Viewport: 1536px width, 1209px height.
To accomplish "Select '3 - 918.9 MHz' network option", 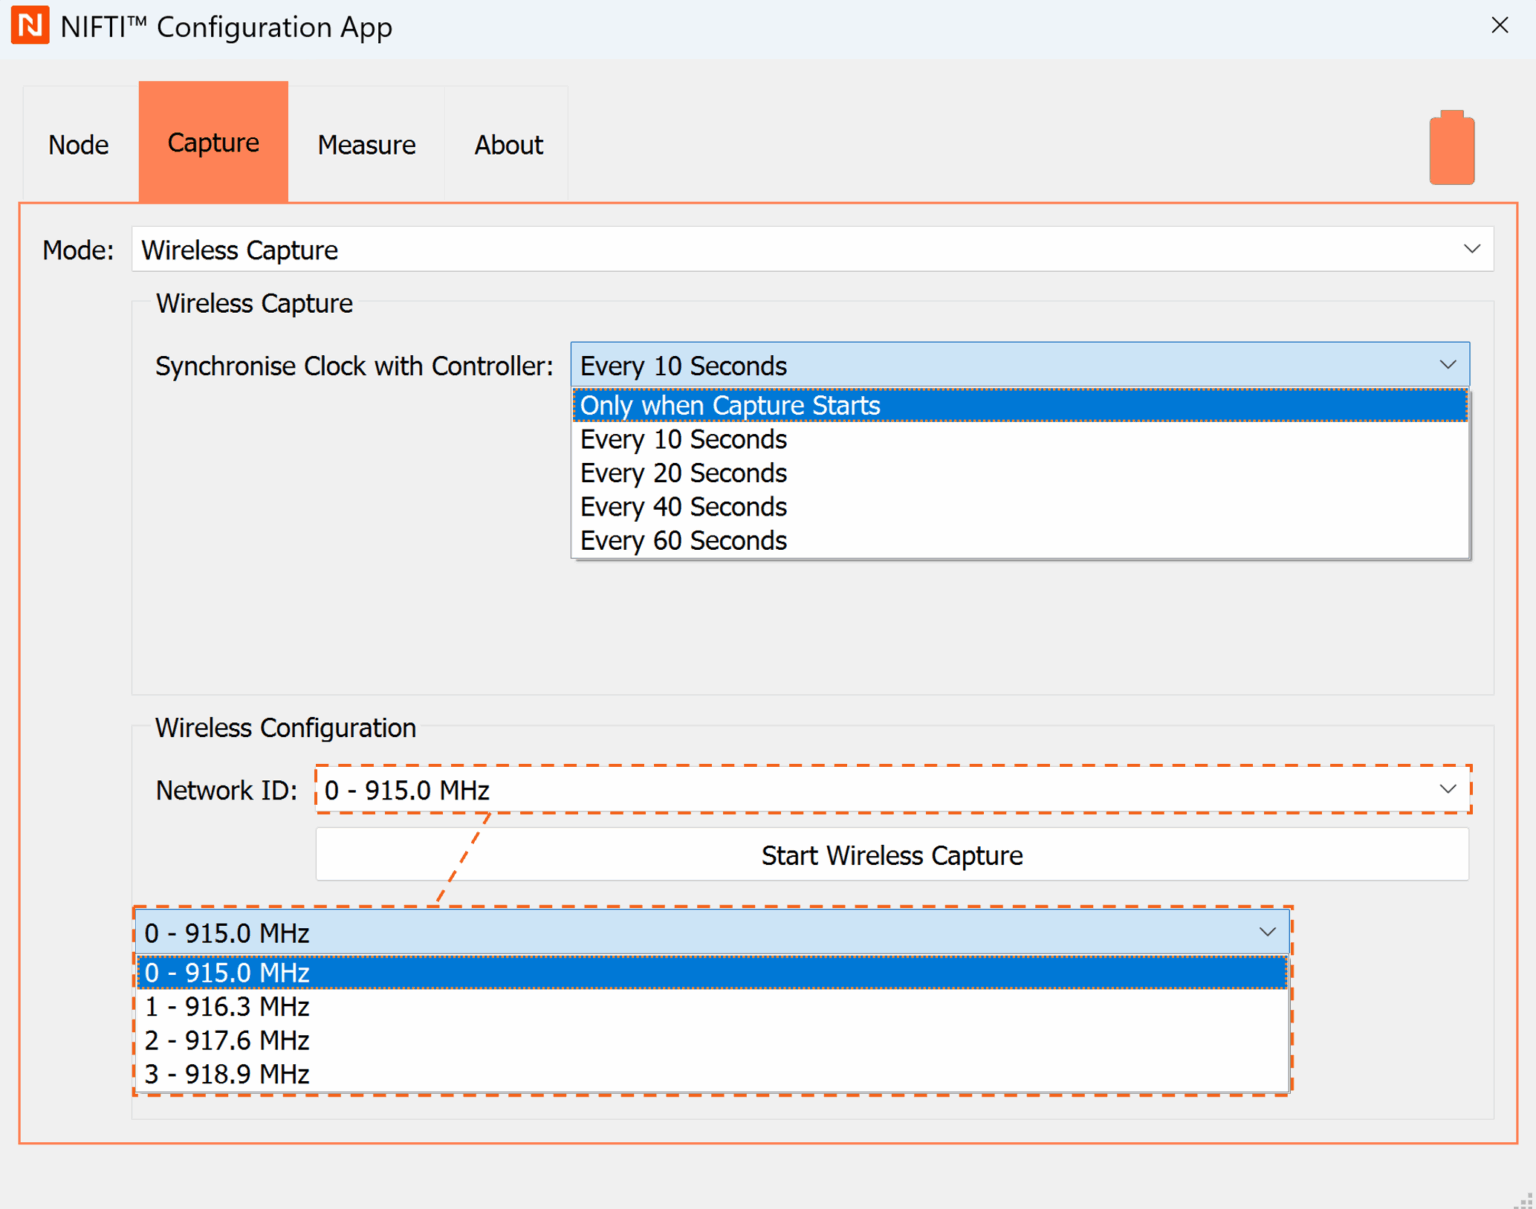I will (712, 1074).
